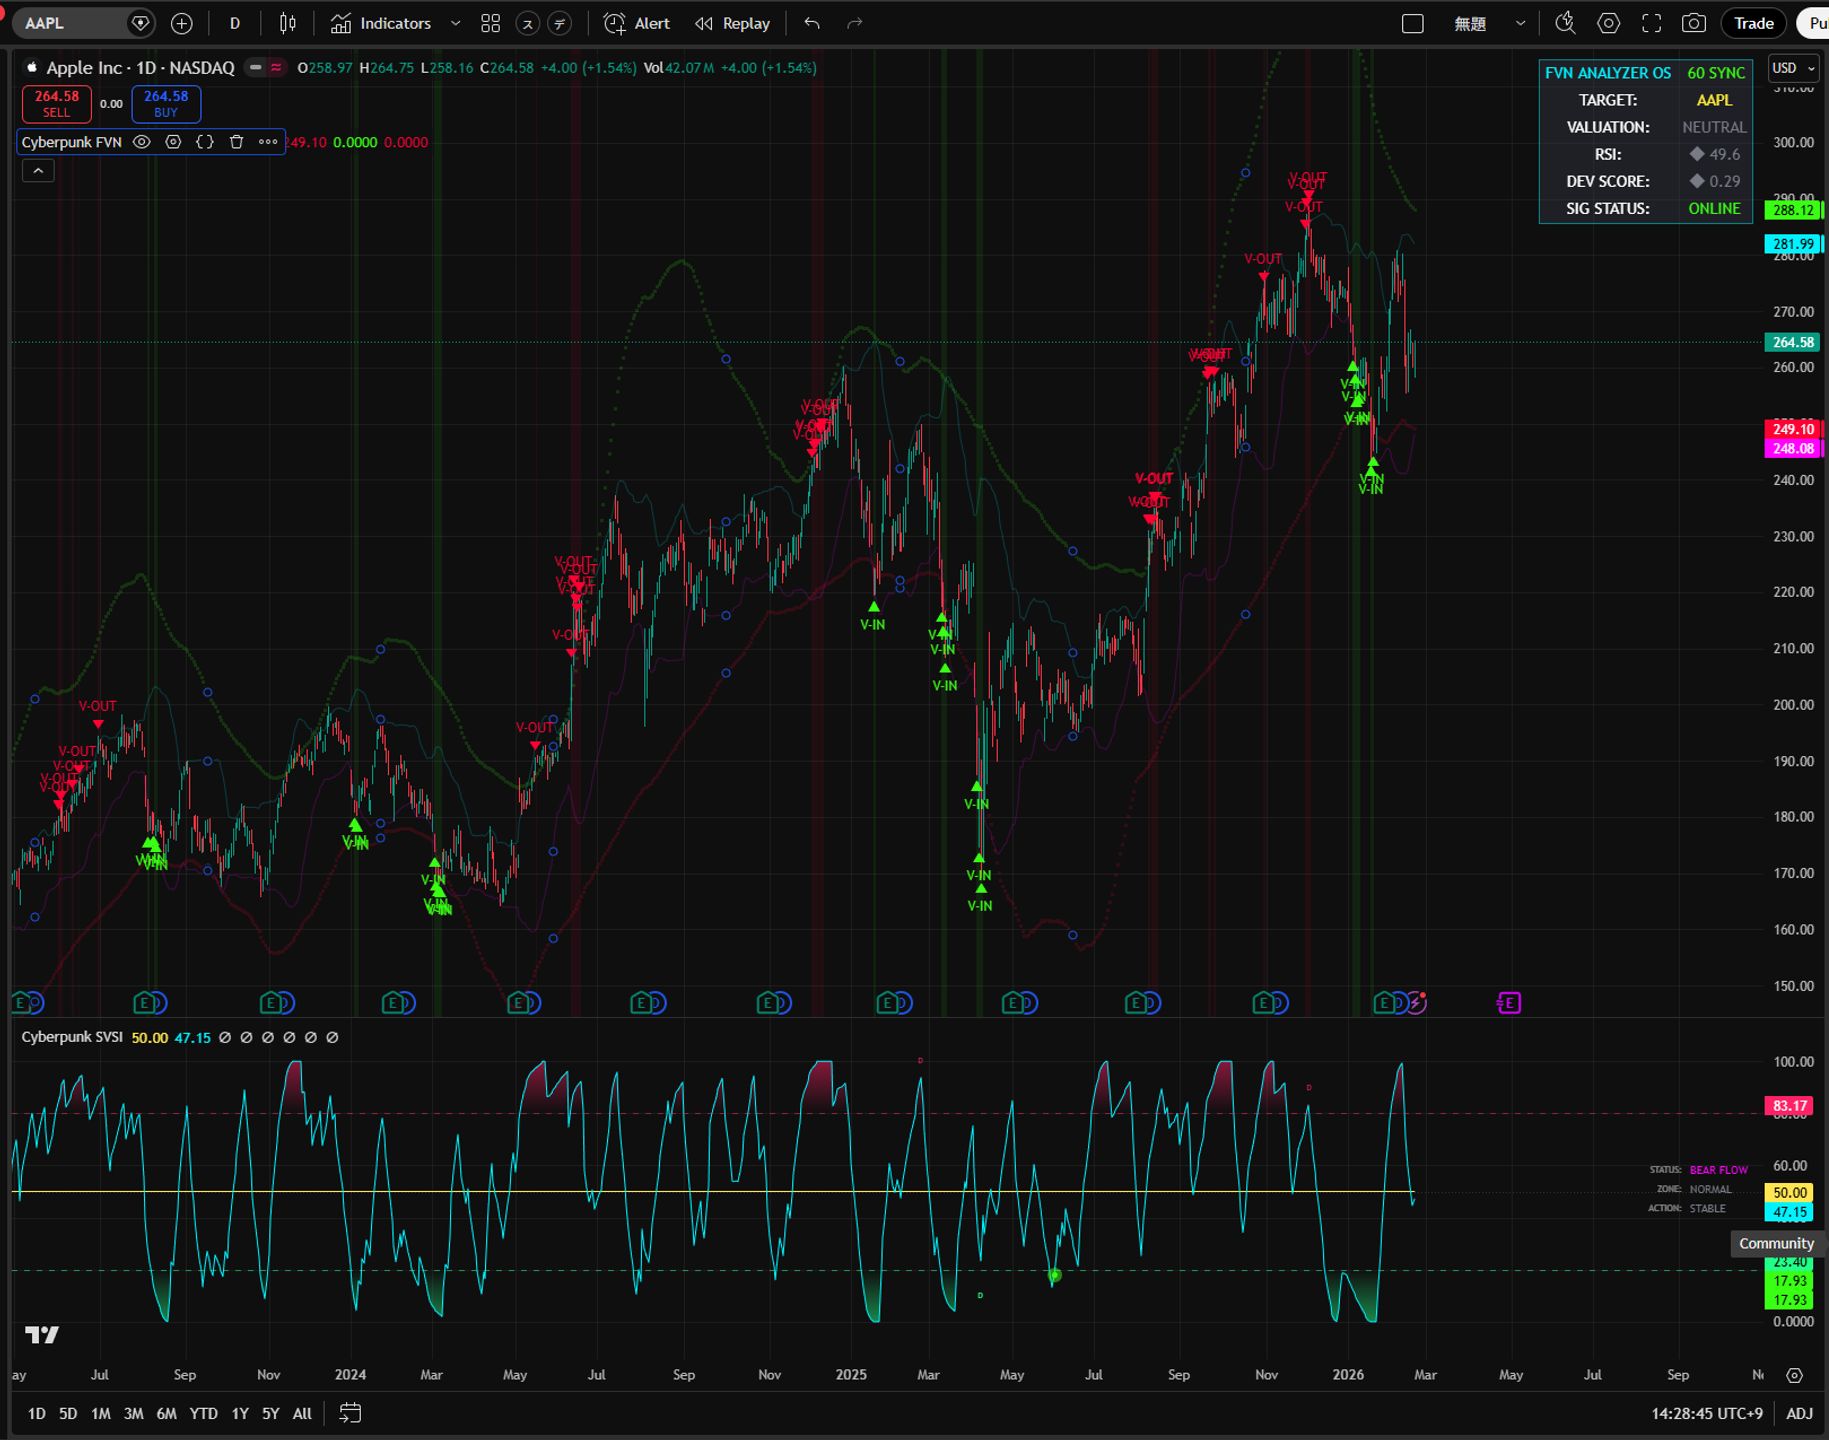Click the magenta 248.08 price axis label
Viewport: 1829px width, 1440px height.
click(x=1794, y=448)
